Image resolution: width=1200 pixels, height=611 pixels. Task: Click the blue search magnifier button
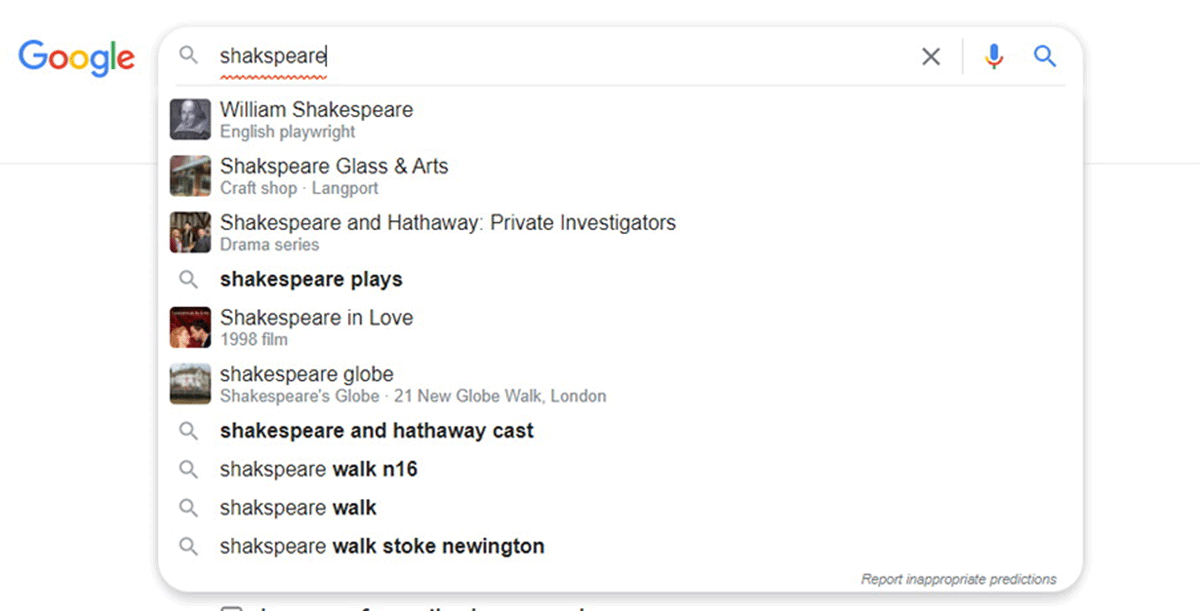[x=1045, y=57]
